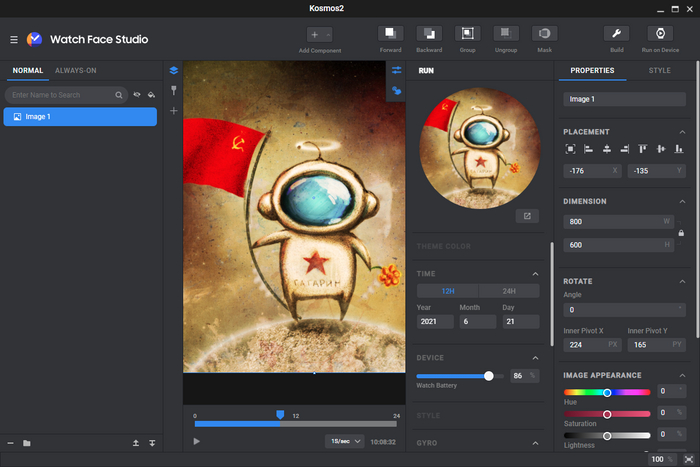The image size is (700, 467).
Task: Open the layers stack panel icon
Action: (x=173, y=71)
